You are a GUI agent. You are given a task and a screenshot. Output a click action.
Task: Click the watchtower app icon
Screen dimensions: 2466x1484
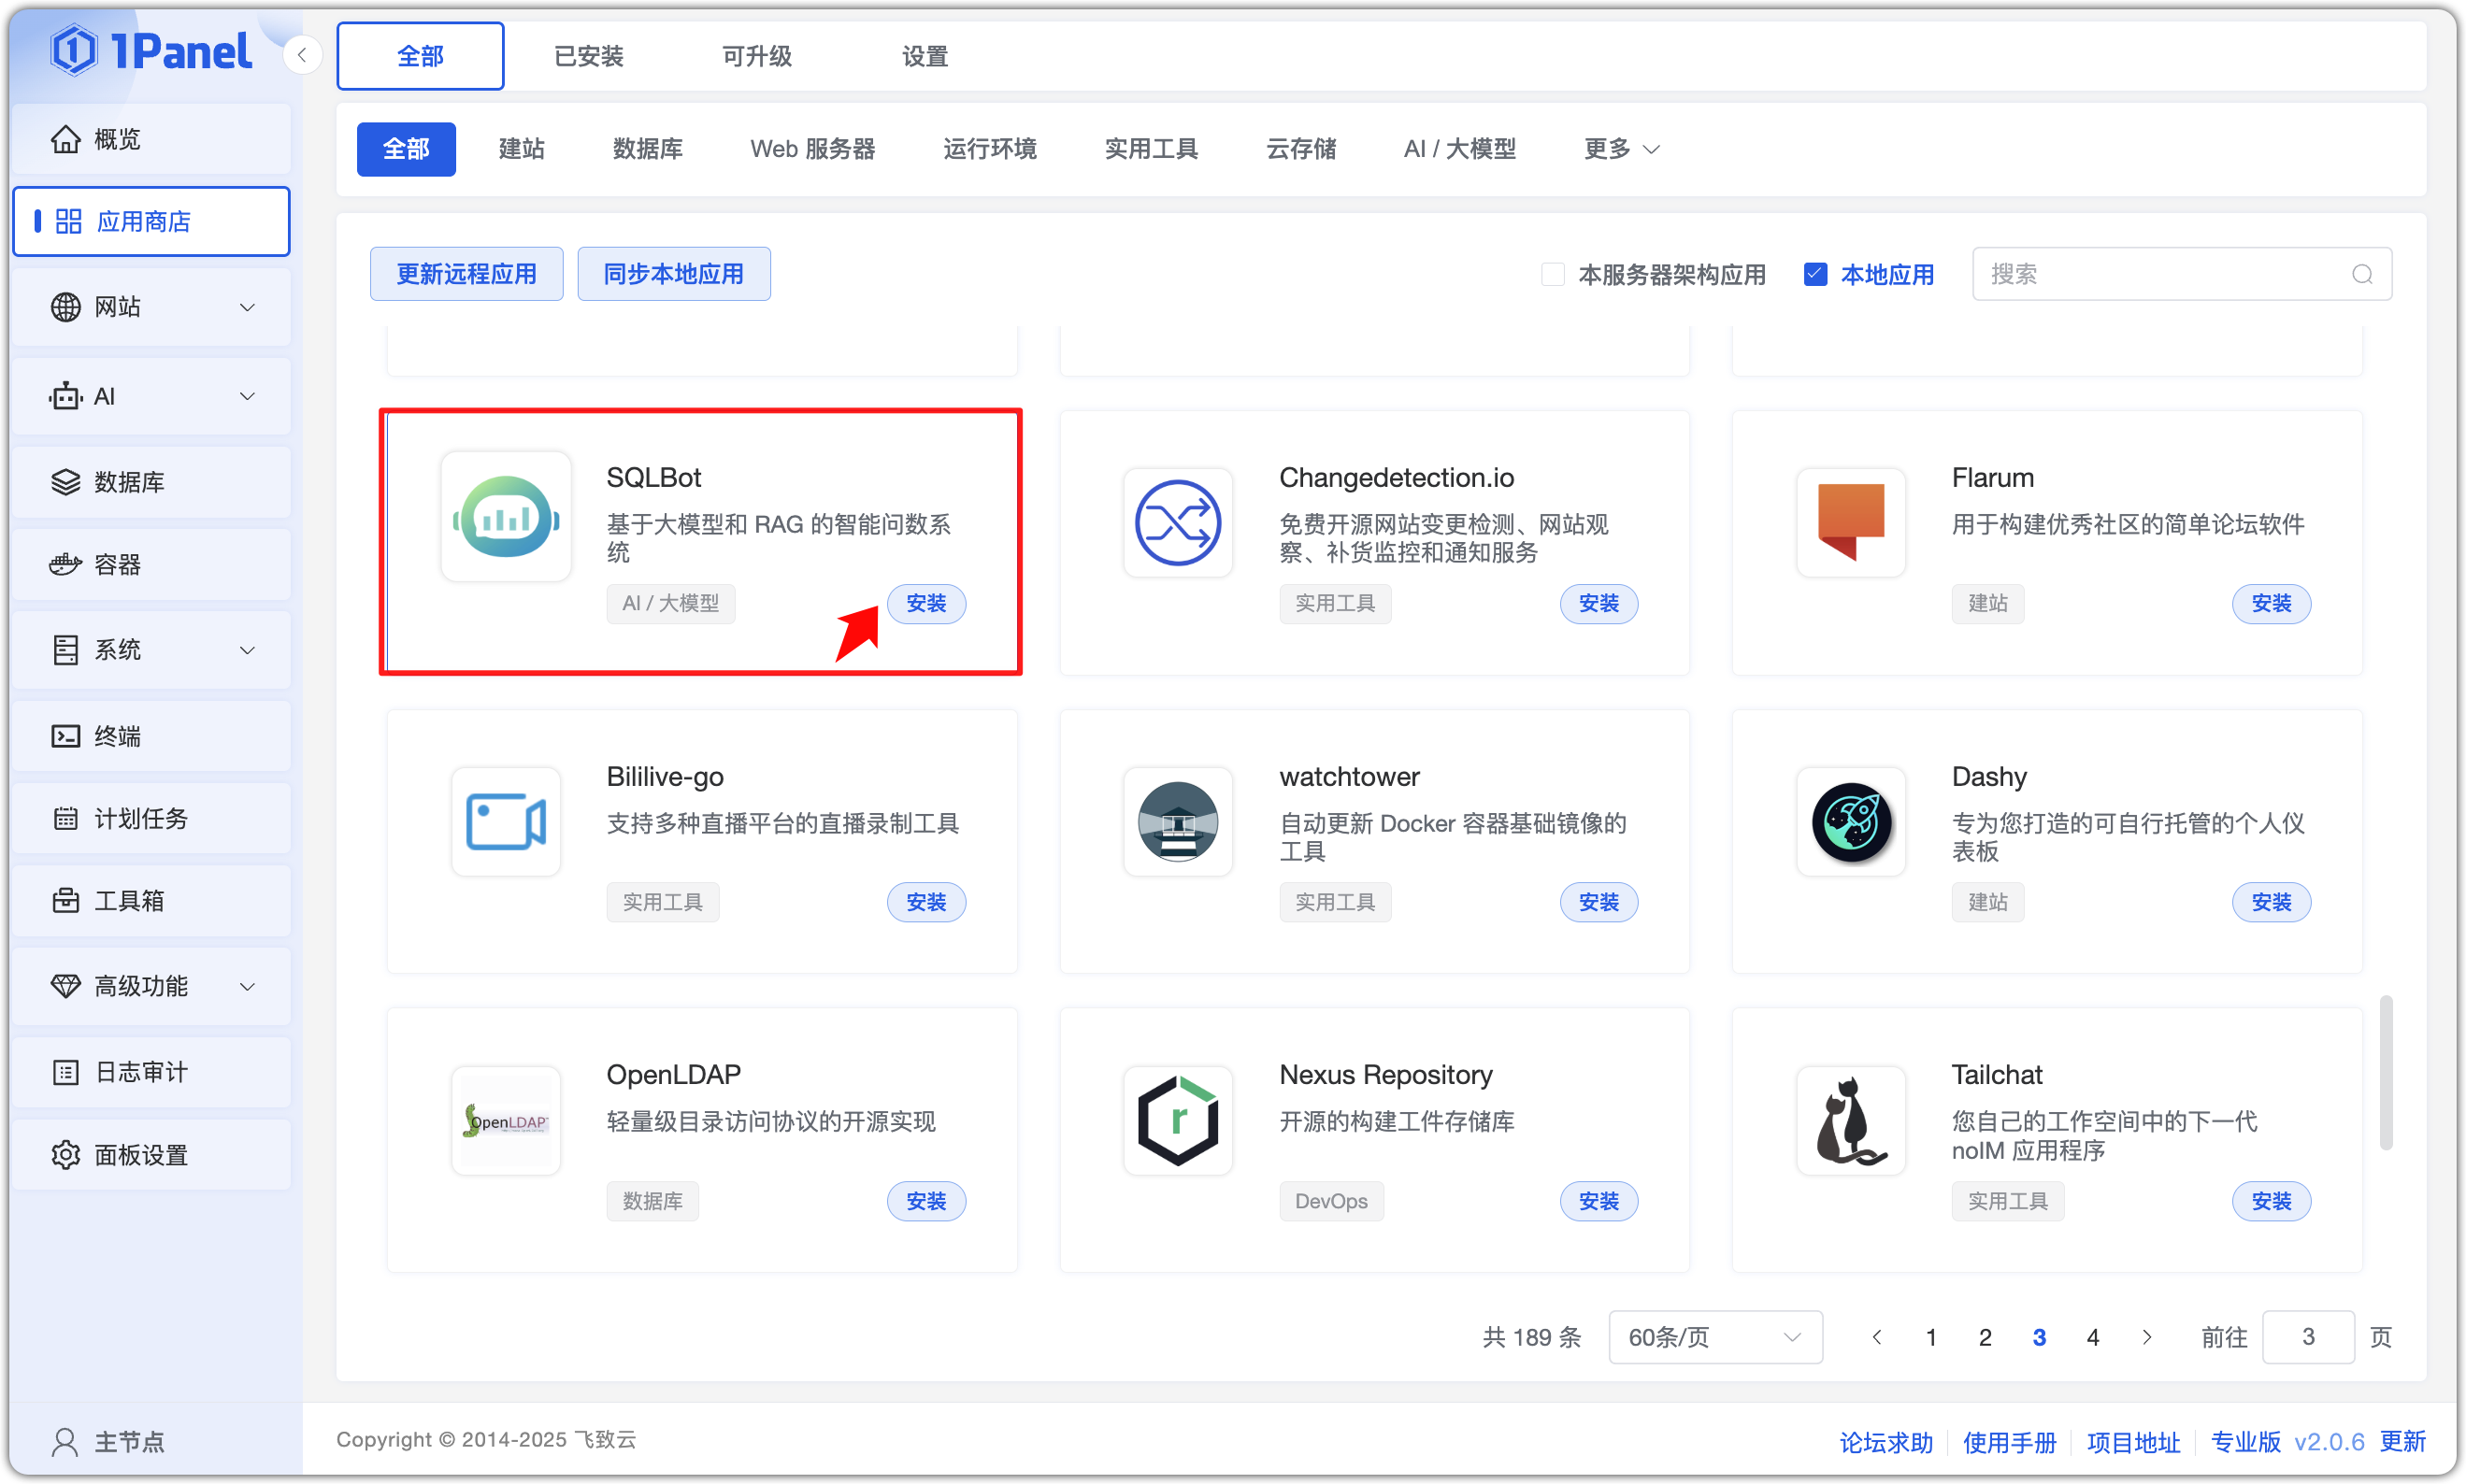pos(1177,822)
